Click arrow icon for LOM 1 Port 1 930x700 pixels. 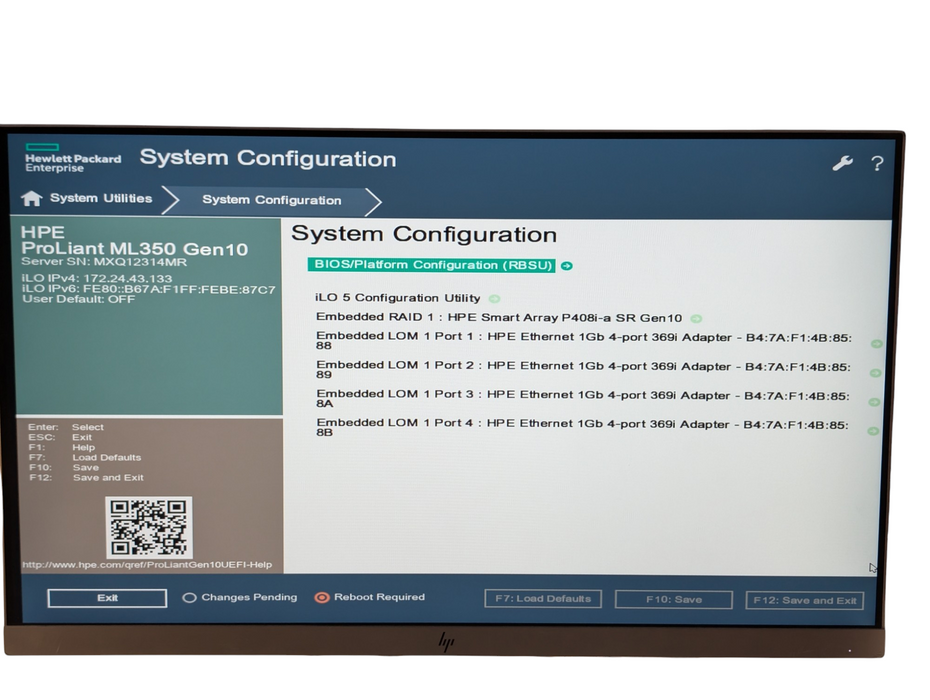[875, 343]
